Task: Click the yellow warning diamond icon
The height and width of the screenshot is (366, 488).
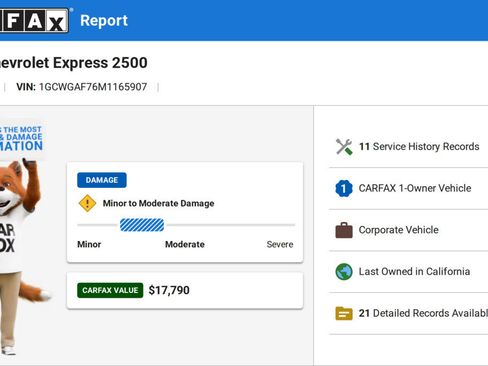Action: tap(87, 203)
